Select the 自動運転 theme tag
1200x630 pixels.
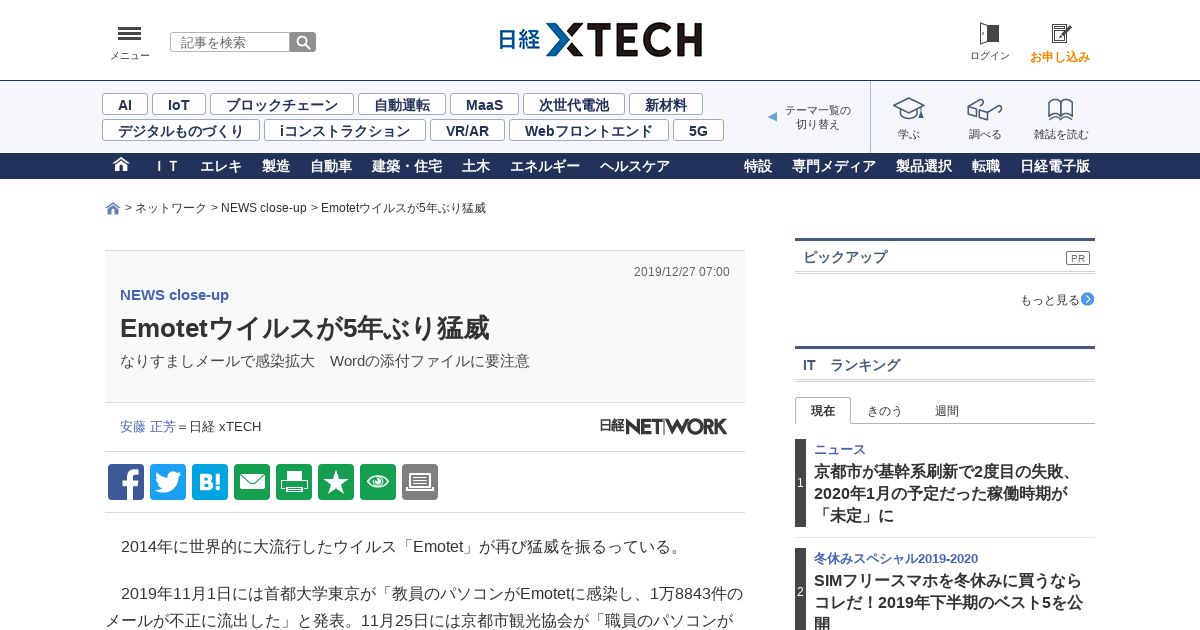pos(402,104)
